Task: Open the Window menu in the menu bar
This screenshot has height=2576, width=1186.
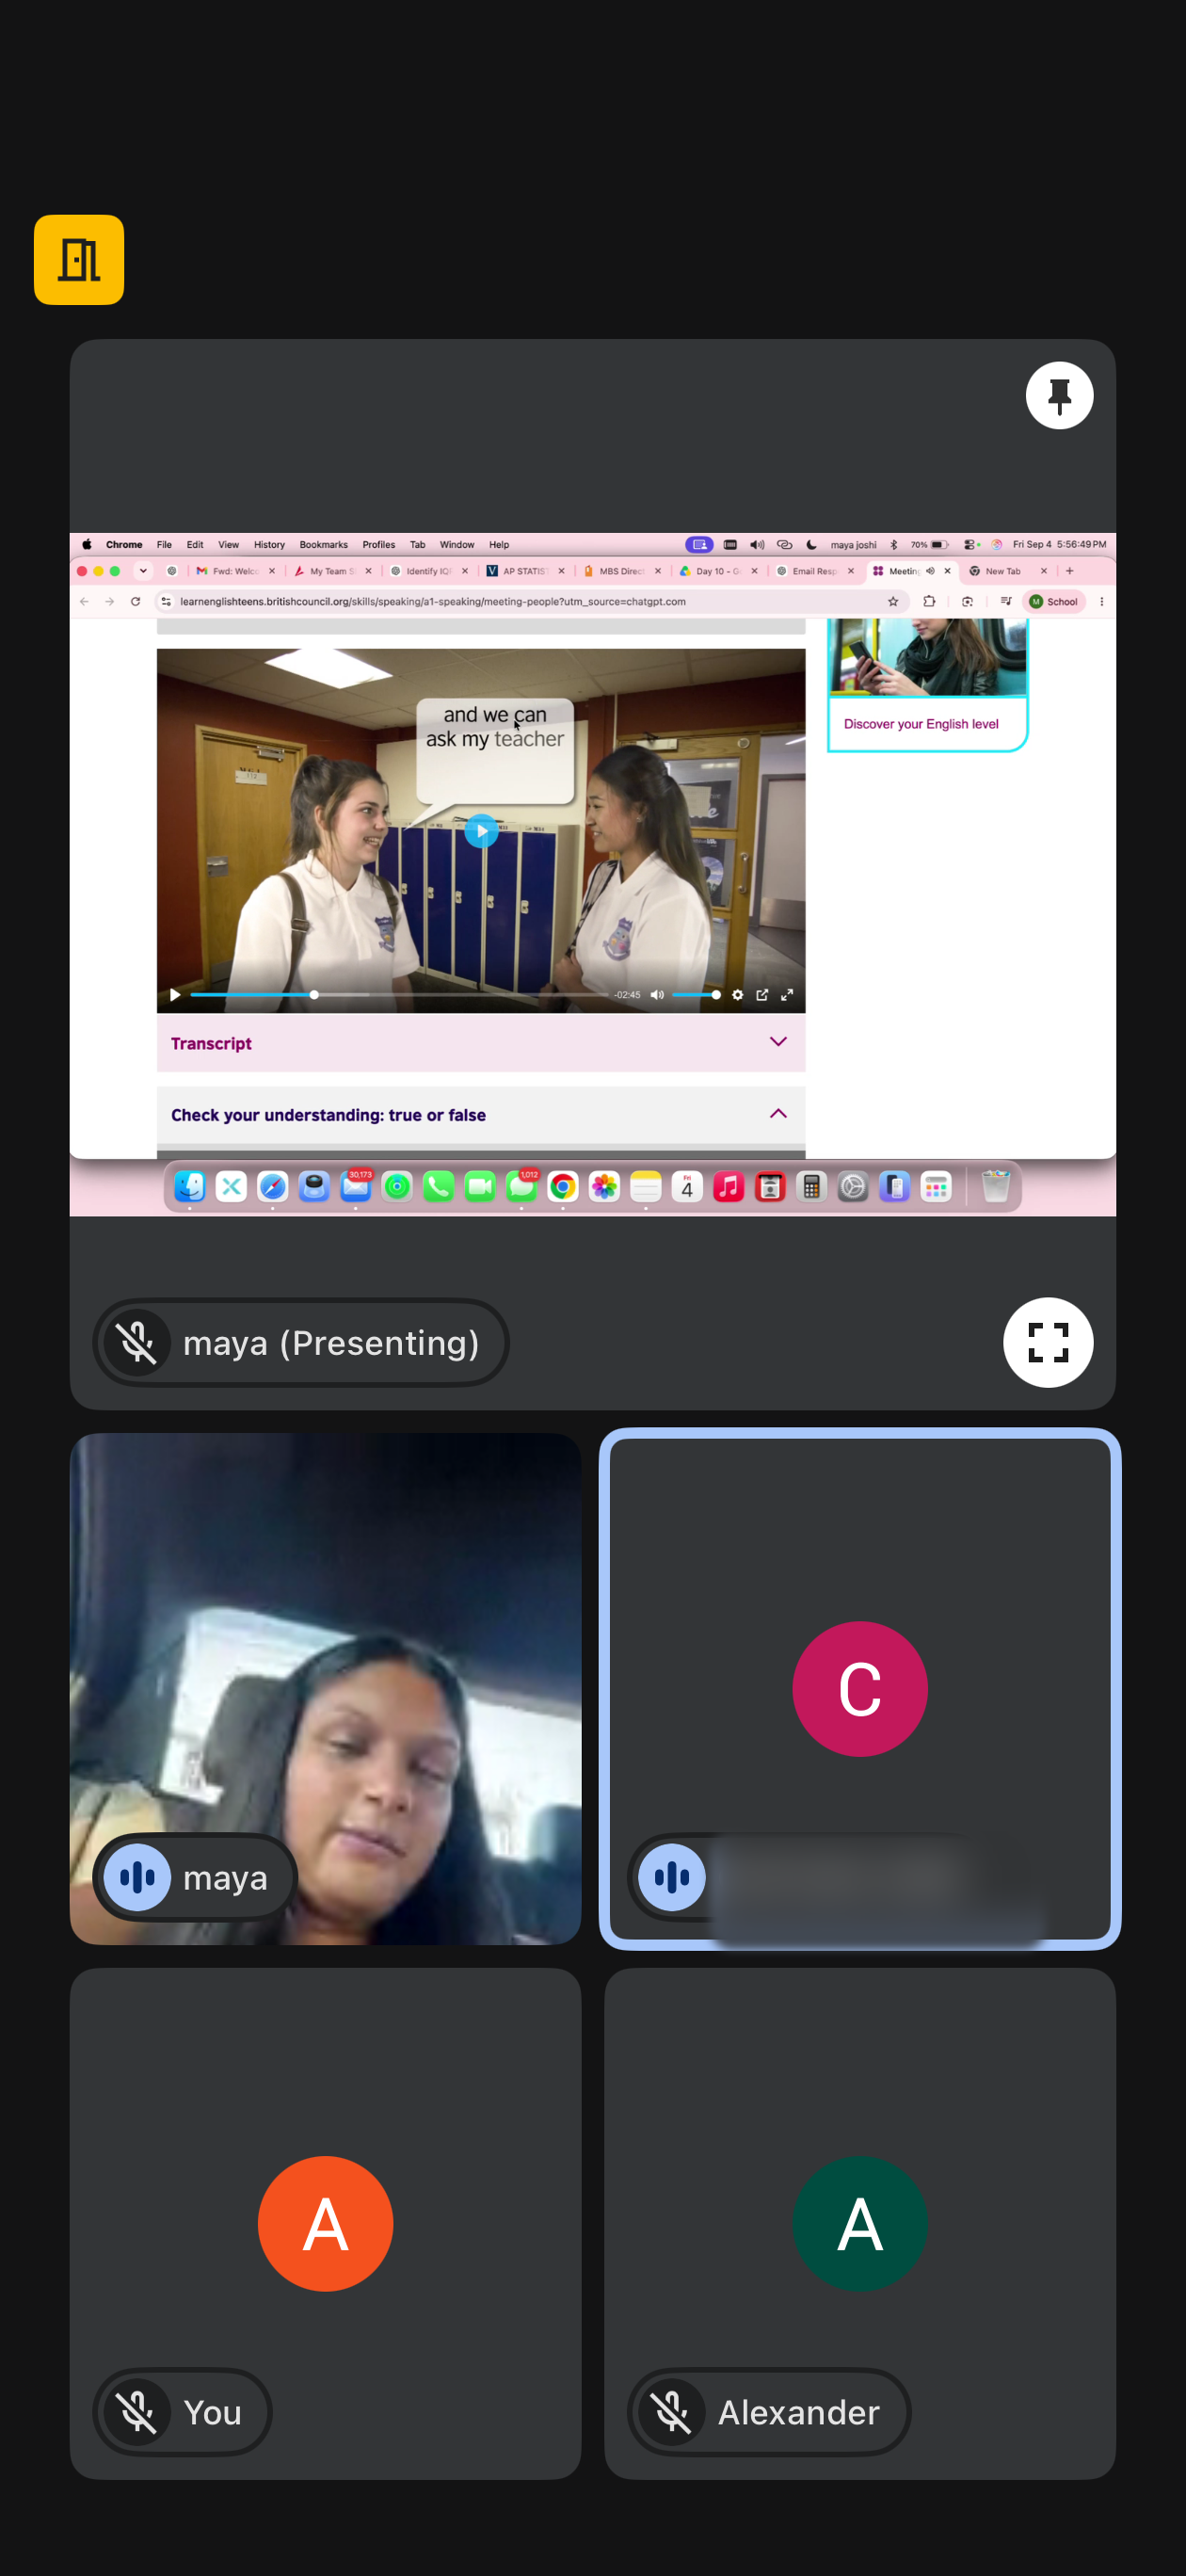Action: pyautogui.click(x=457, y=545)
